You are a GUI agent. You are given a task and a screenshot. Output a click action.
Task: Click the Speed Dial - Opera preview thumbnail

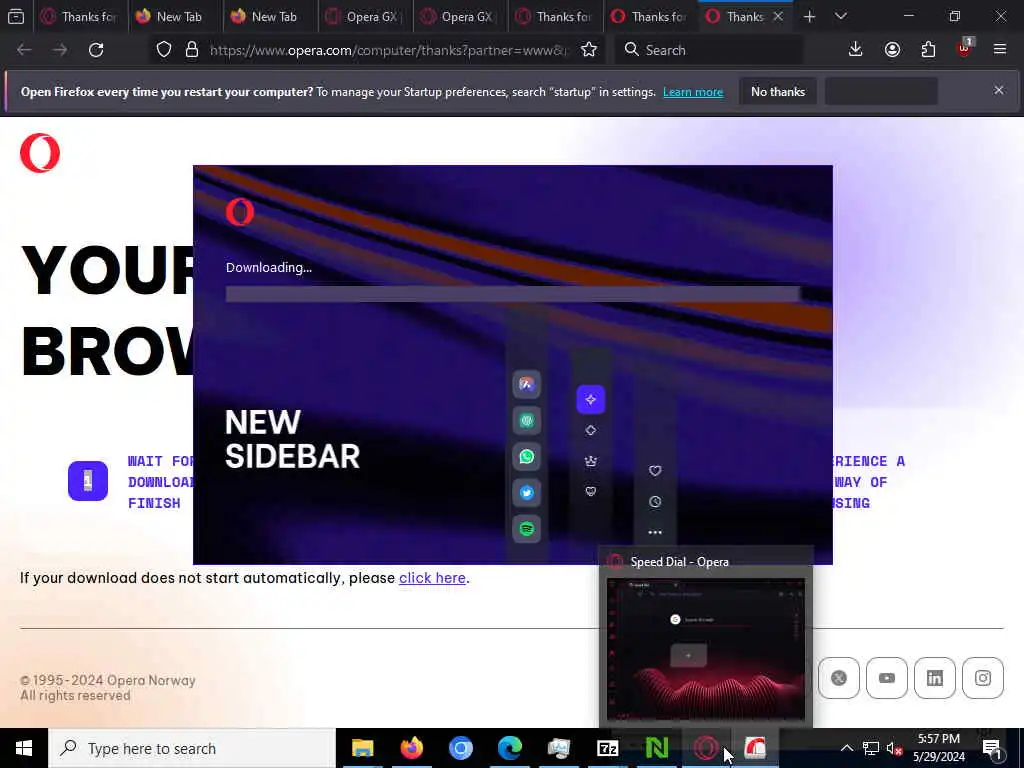(x=705, y=649)
